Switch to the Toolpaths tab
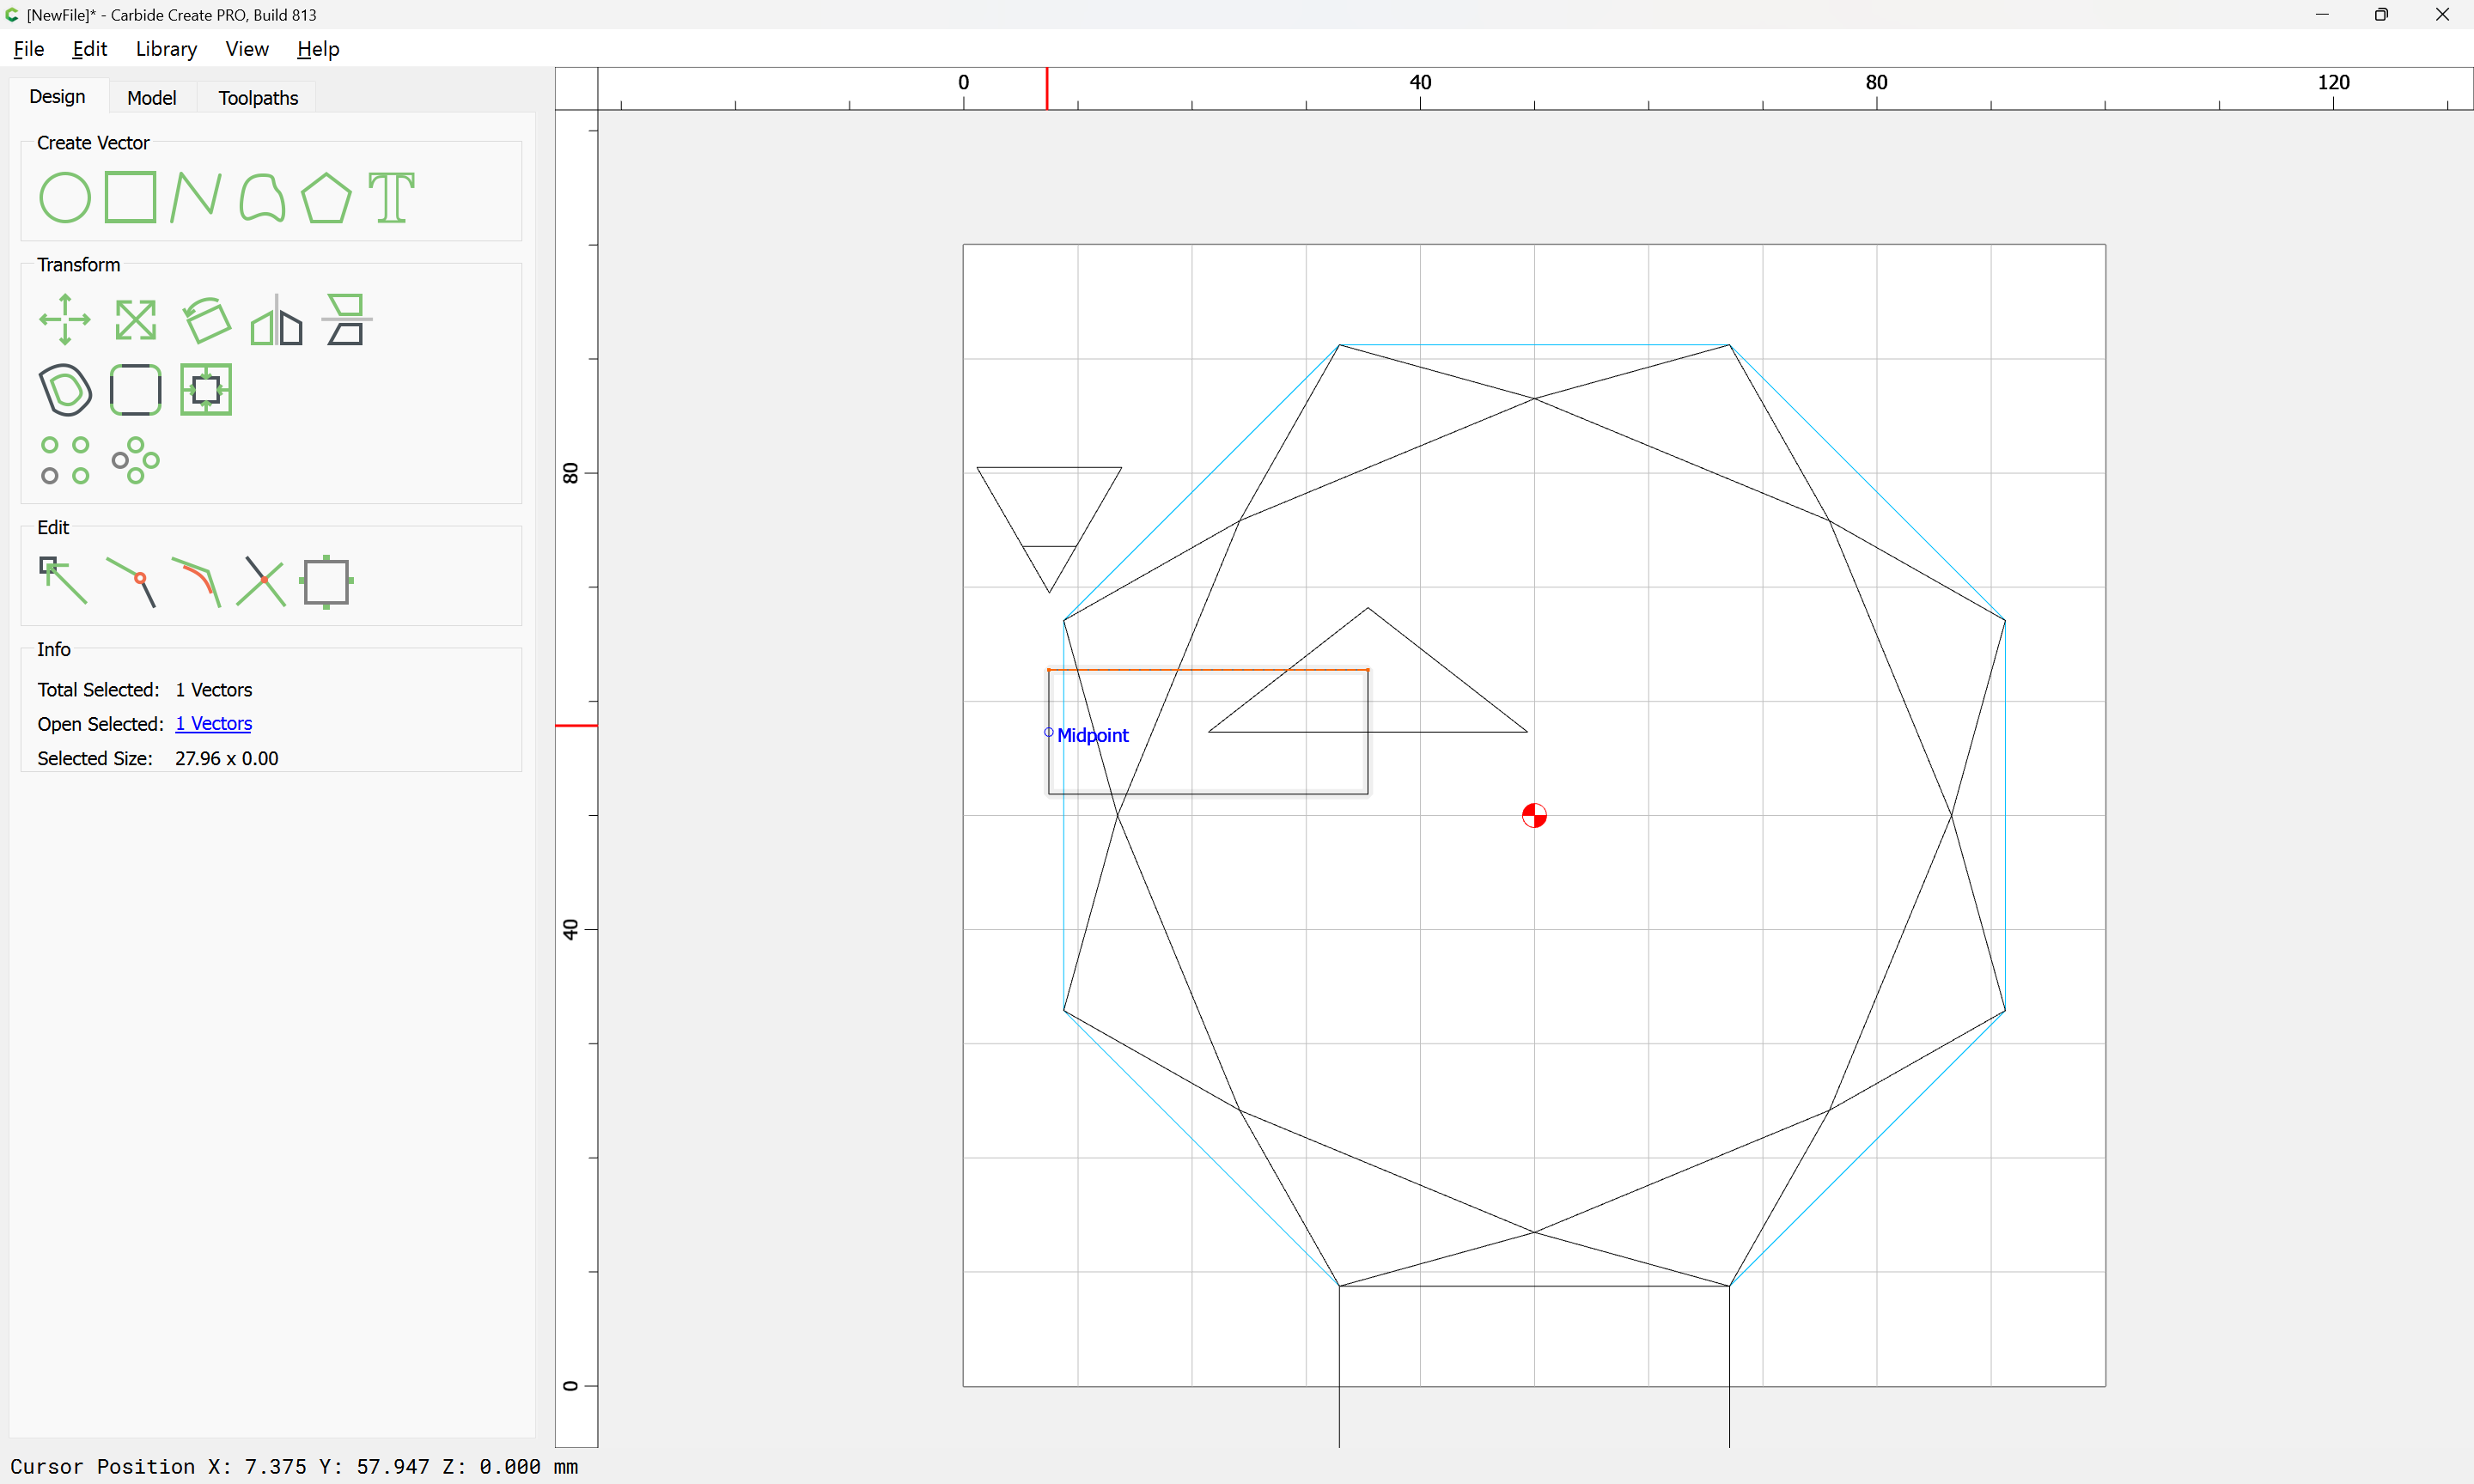 pos(258,98)
